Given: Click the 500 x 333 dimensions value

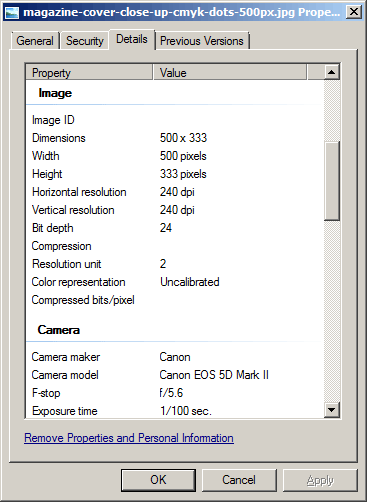Looking at the screenshot, I should pyautogui.click(x=183, y=138).
